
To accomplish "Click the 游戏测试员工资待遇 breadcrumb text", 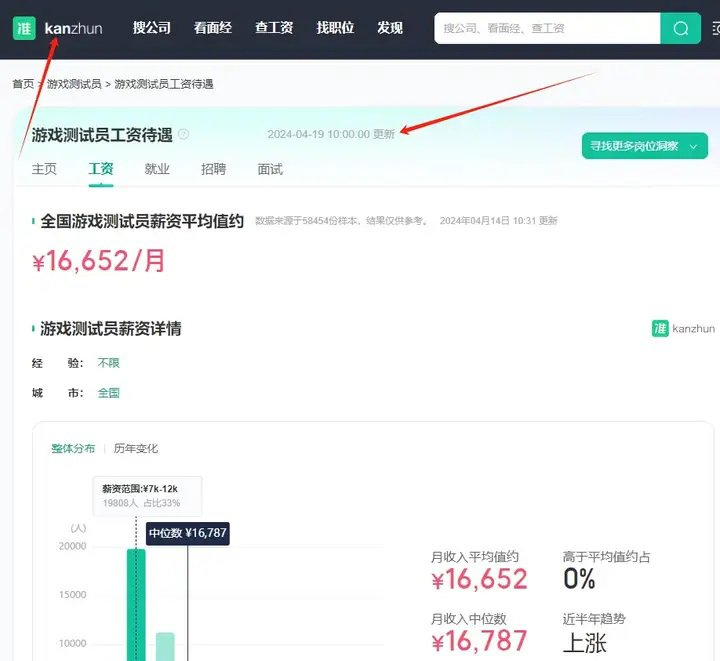I will click(x=164, y=84).
